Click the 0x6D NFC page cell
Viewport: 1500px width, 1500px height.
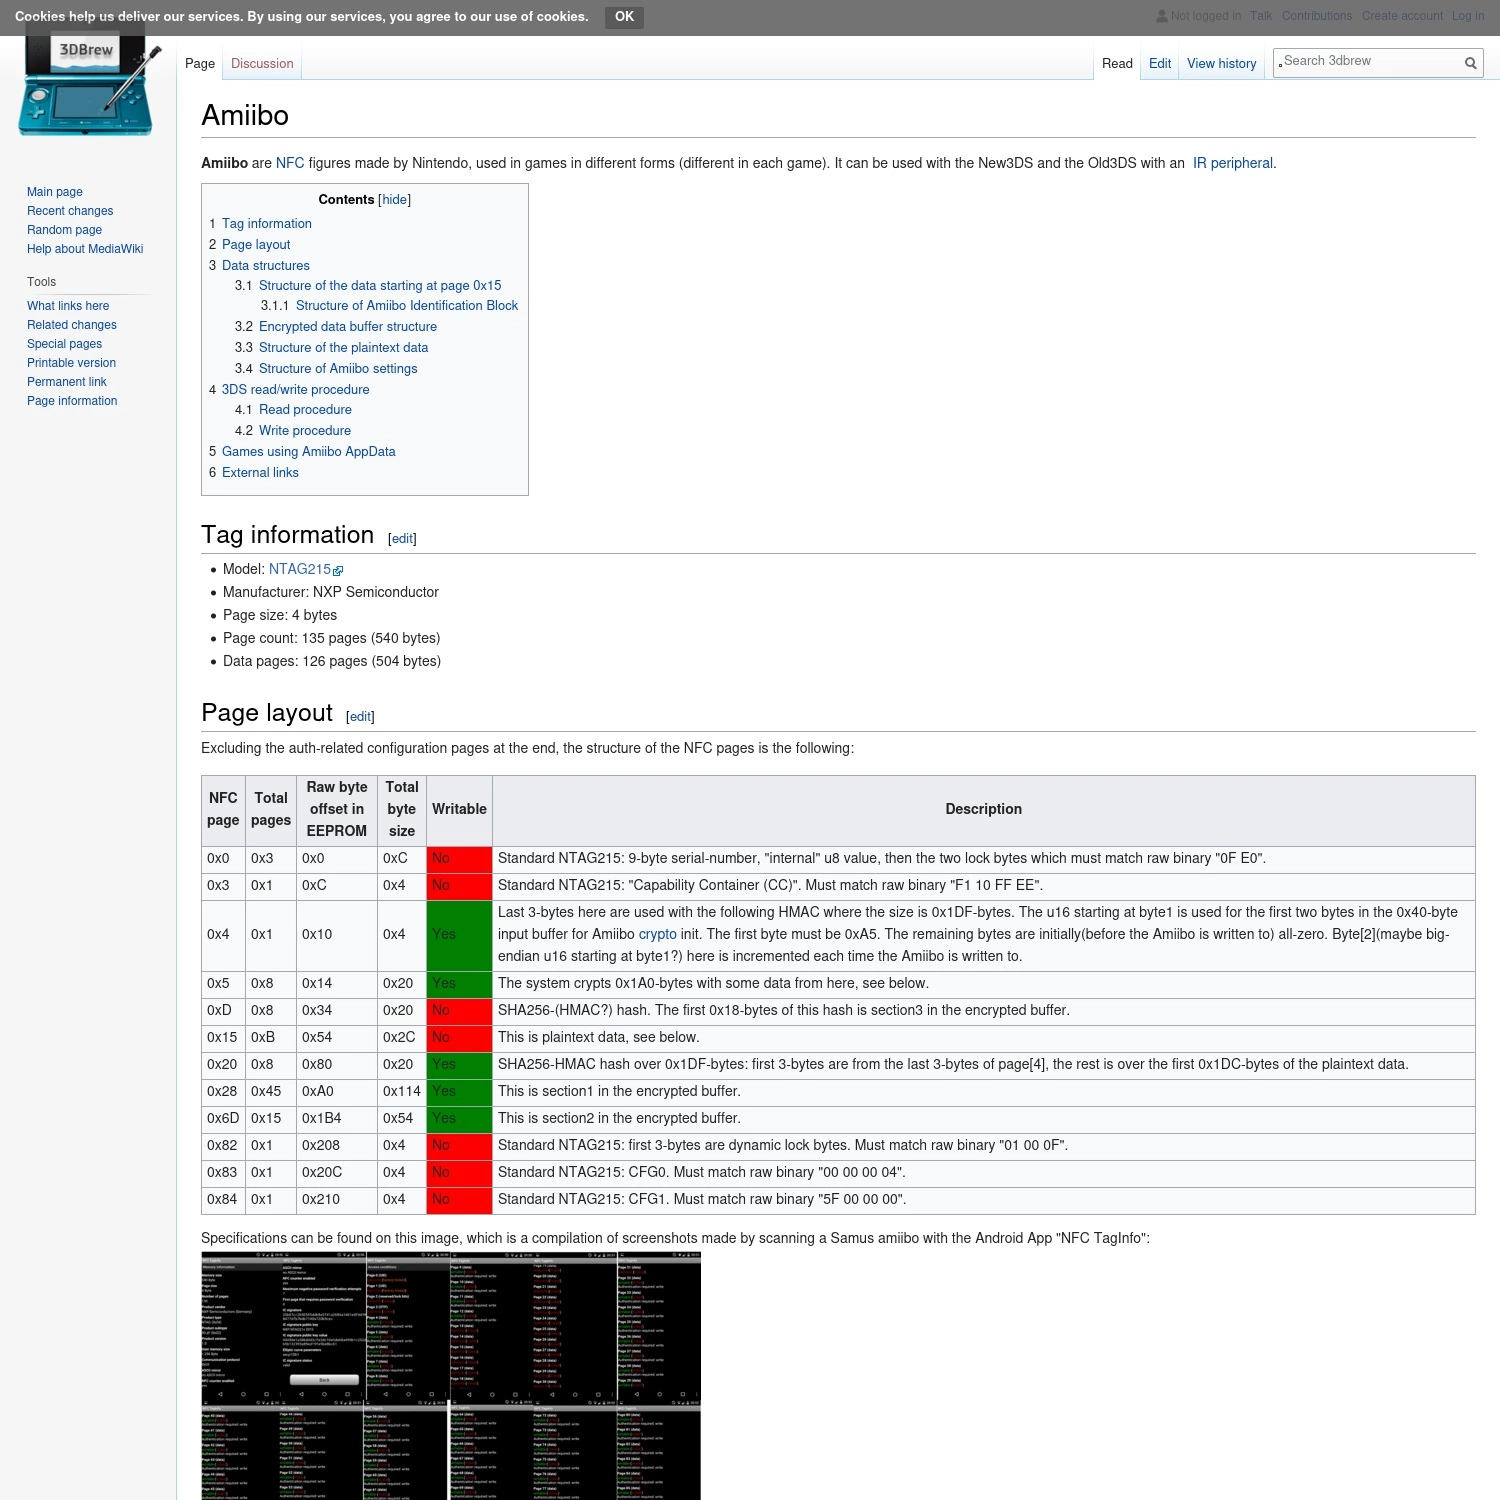click(223, 1119)
